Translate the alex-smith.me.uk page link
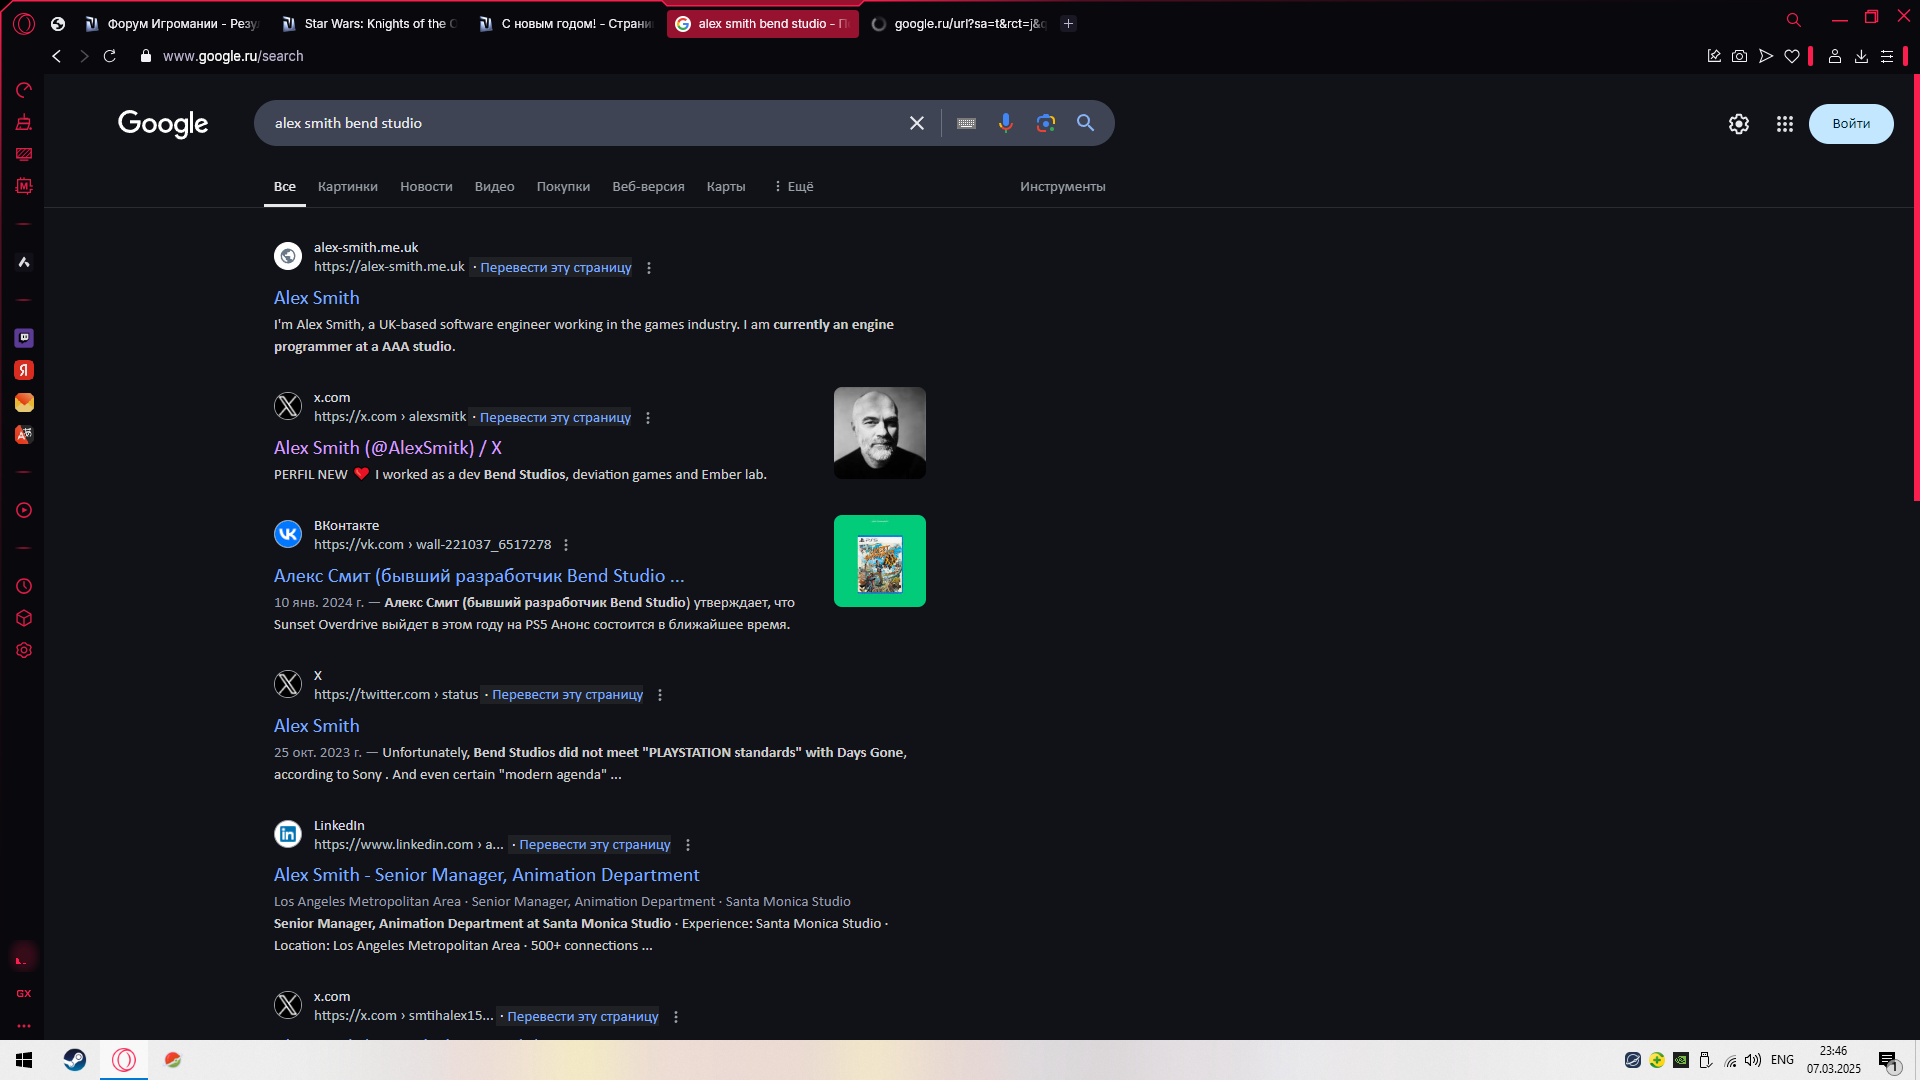 (555, 268)
